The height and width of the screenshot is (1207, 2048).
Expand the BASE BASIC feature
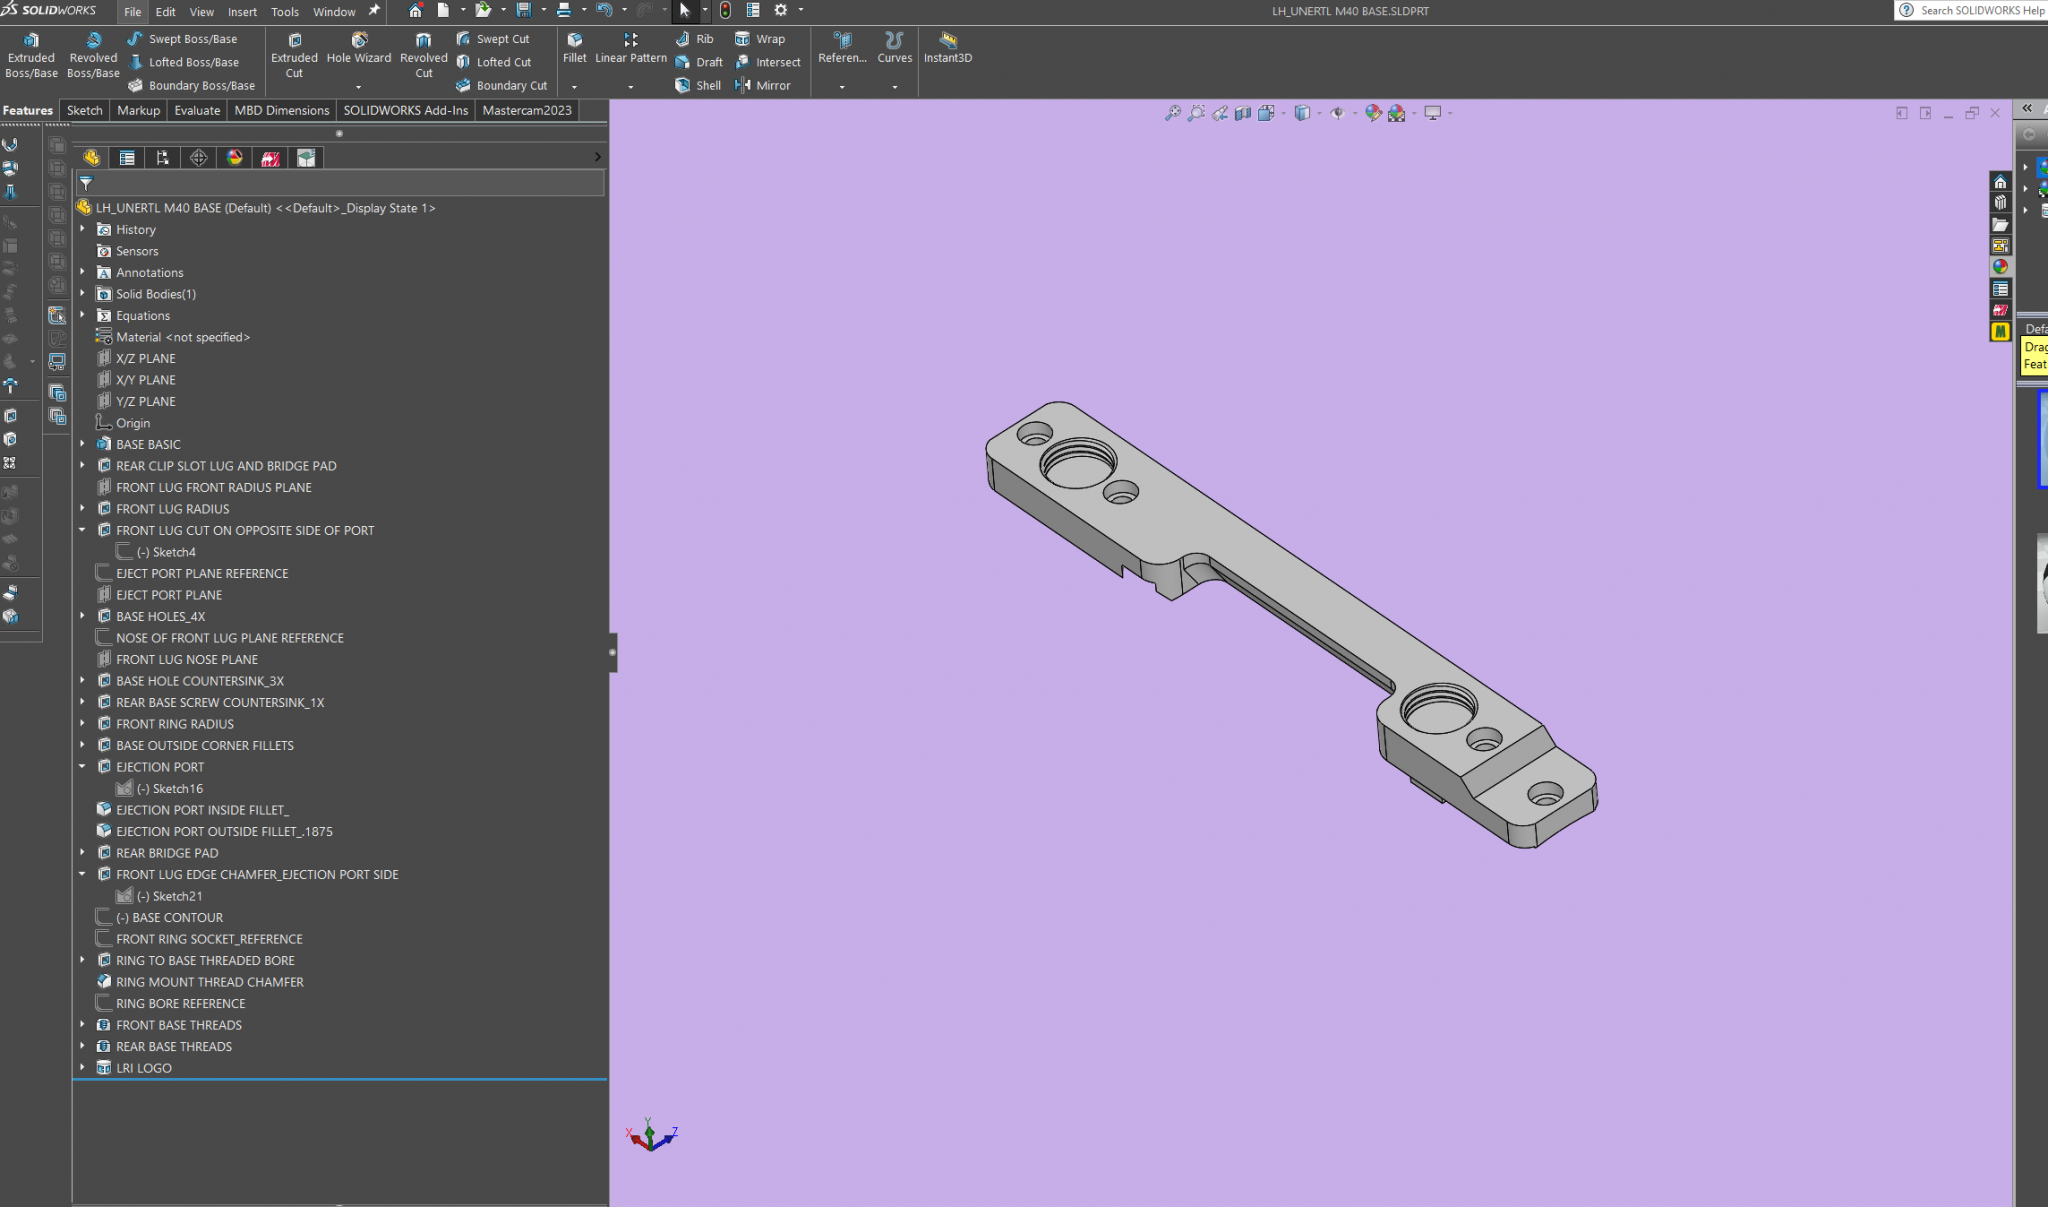(83, 444)
